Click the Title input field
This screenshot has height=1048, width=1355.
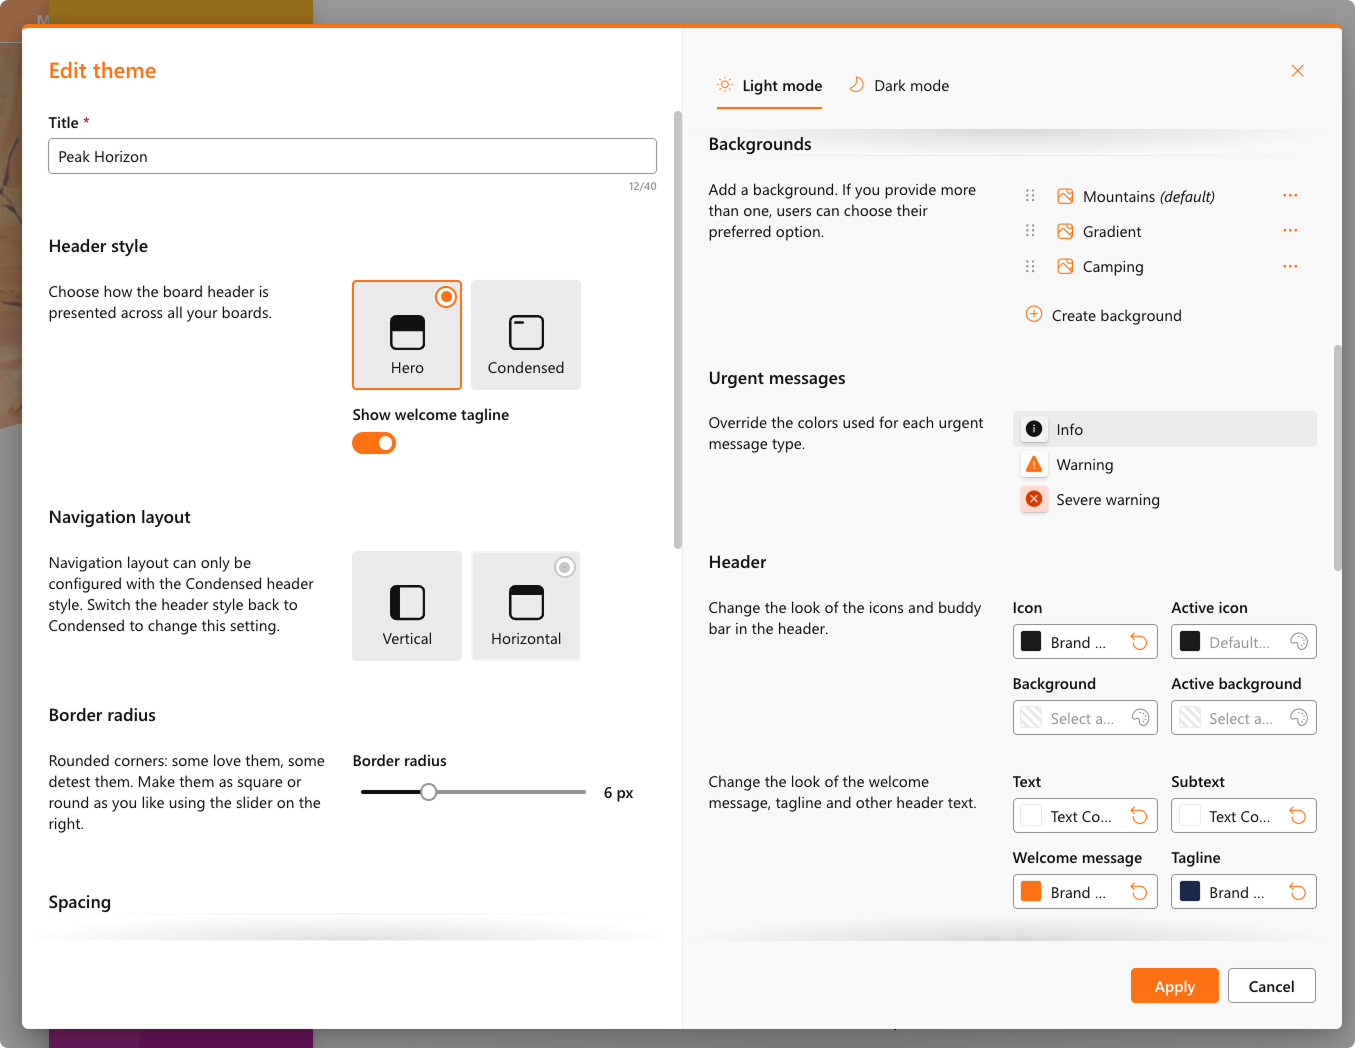coord(352,156)
